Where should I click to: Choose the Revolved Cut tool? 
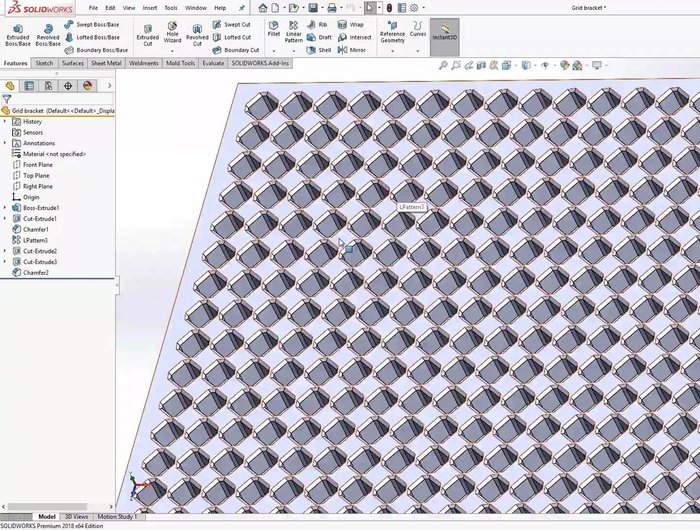click(197, 34)
